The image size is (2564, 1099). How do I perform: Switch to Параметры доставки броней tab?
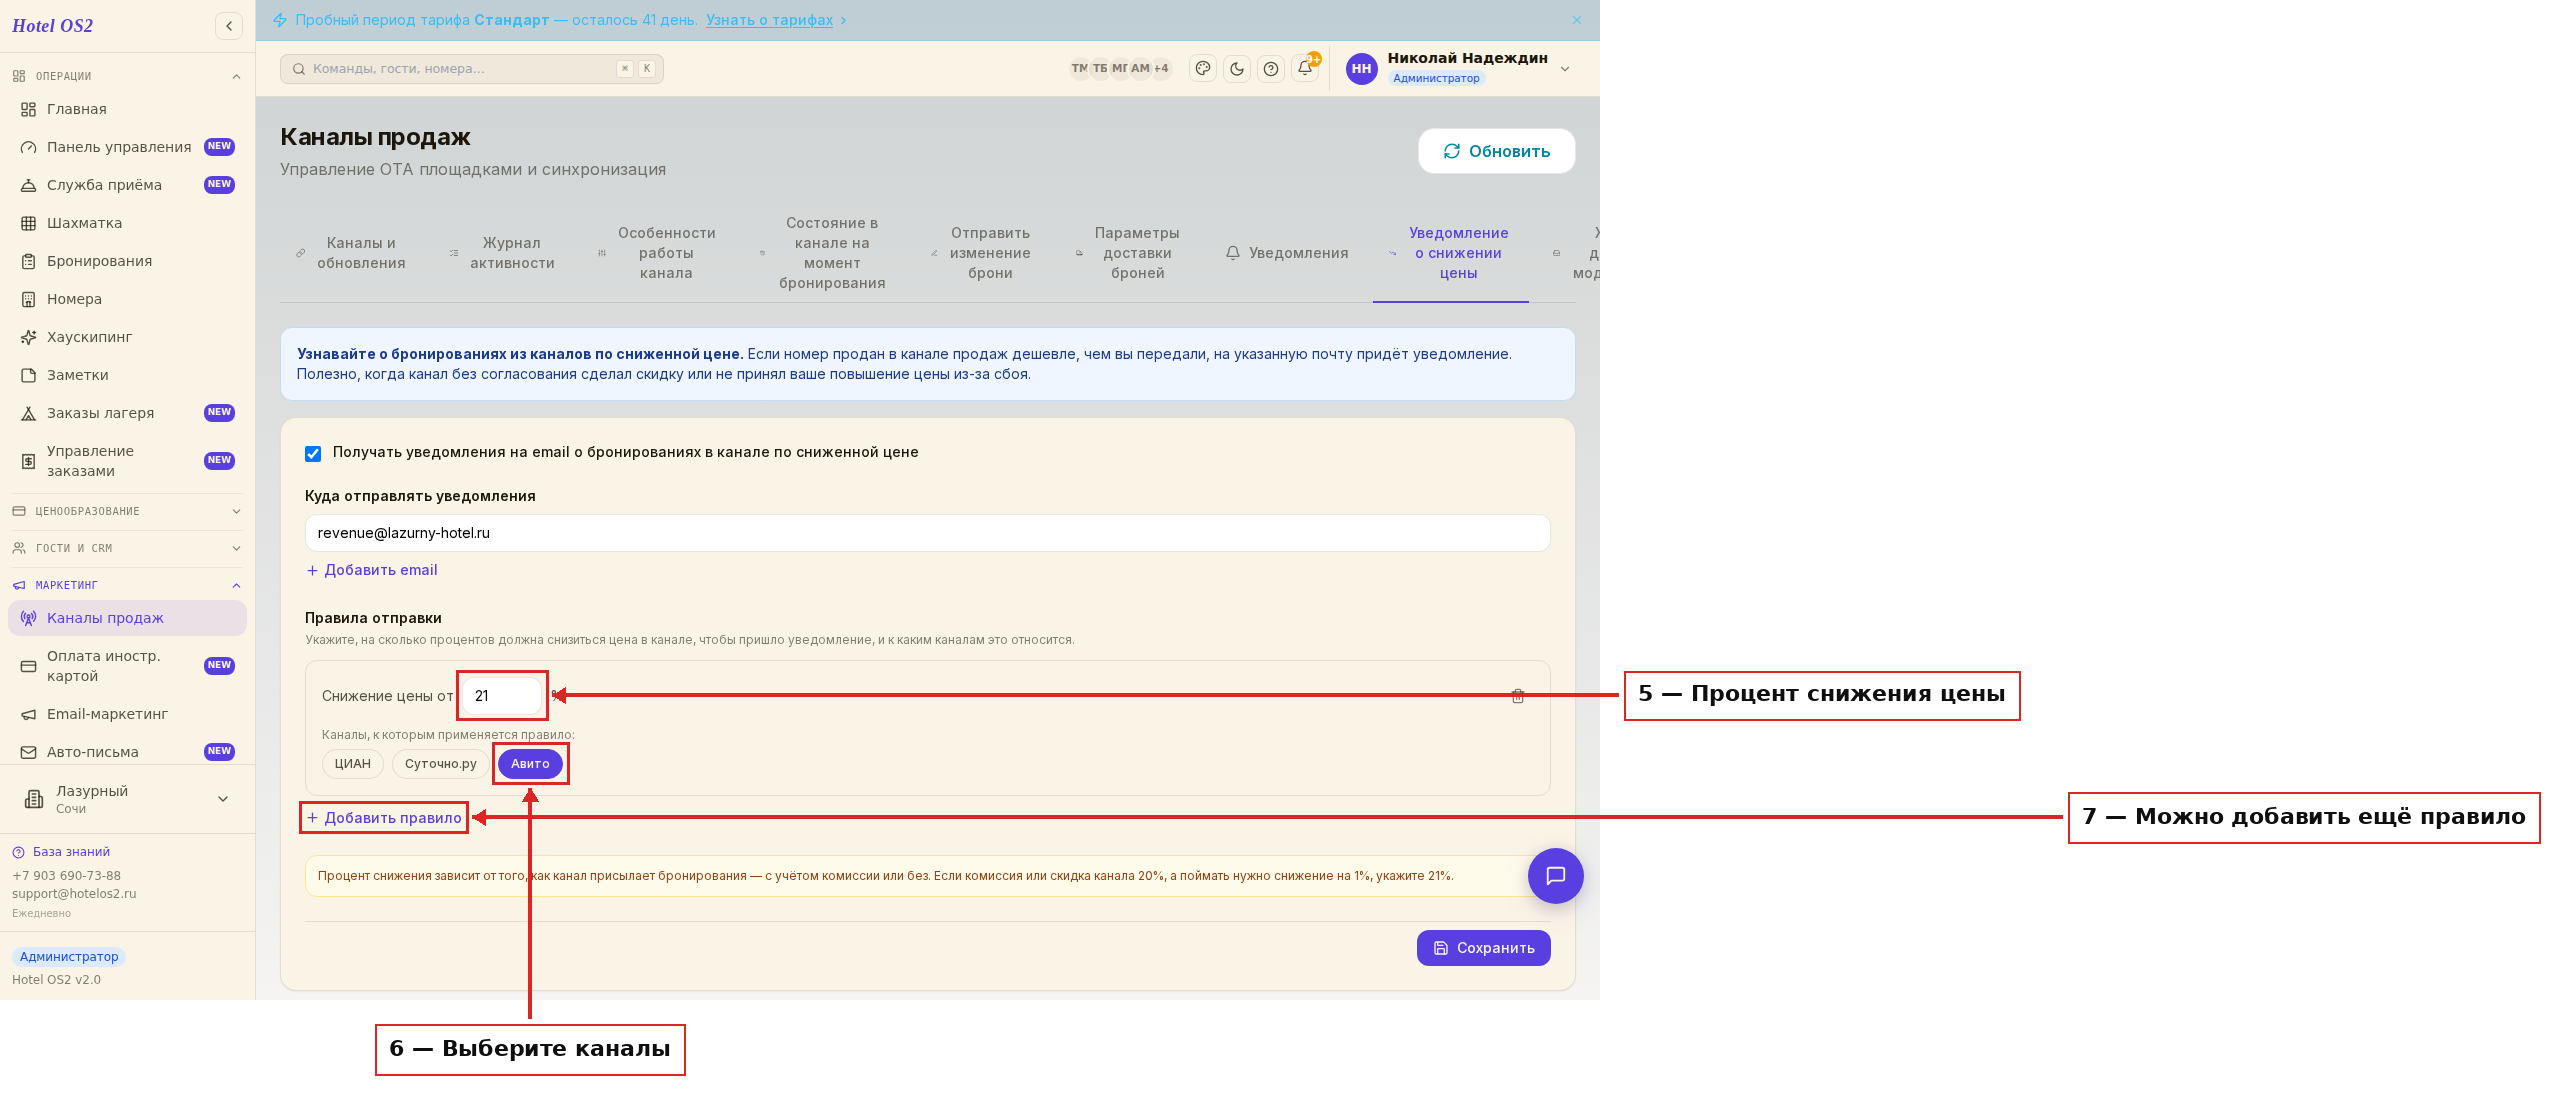click(1128, 253)
